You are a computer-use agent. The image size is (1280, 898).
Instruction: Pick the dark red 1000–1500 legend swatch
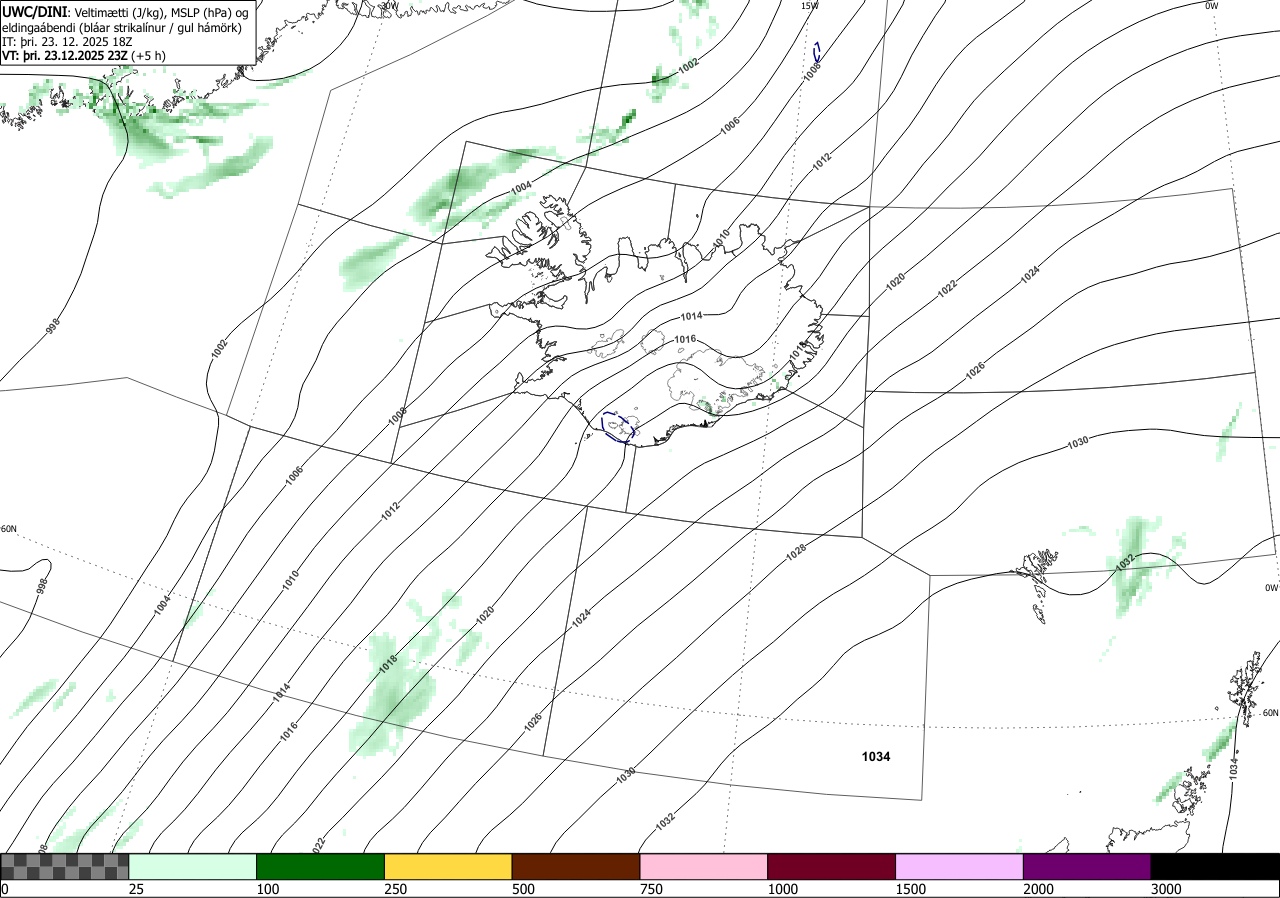(x=832, y=866)
